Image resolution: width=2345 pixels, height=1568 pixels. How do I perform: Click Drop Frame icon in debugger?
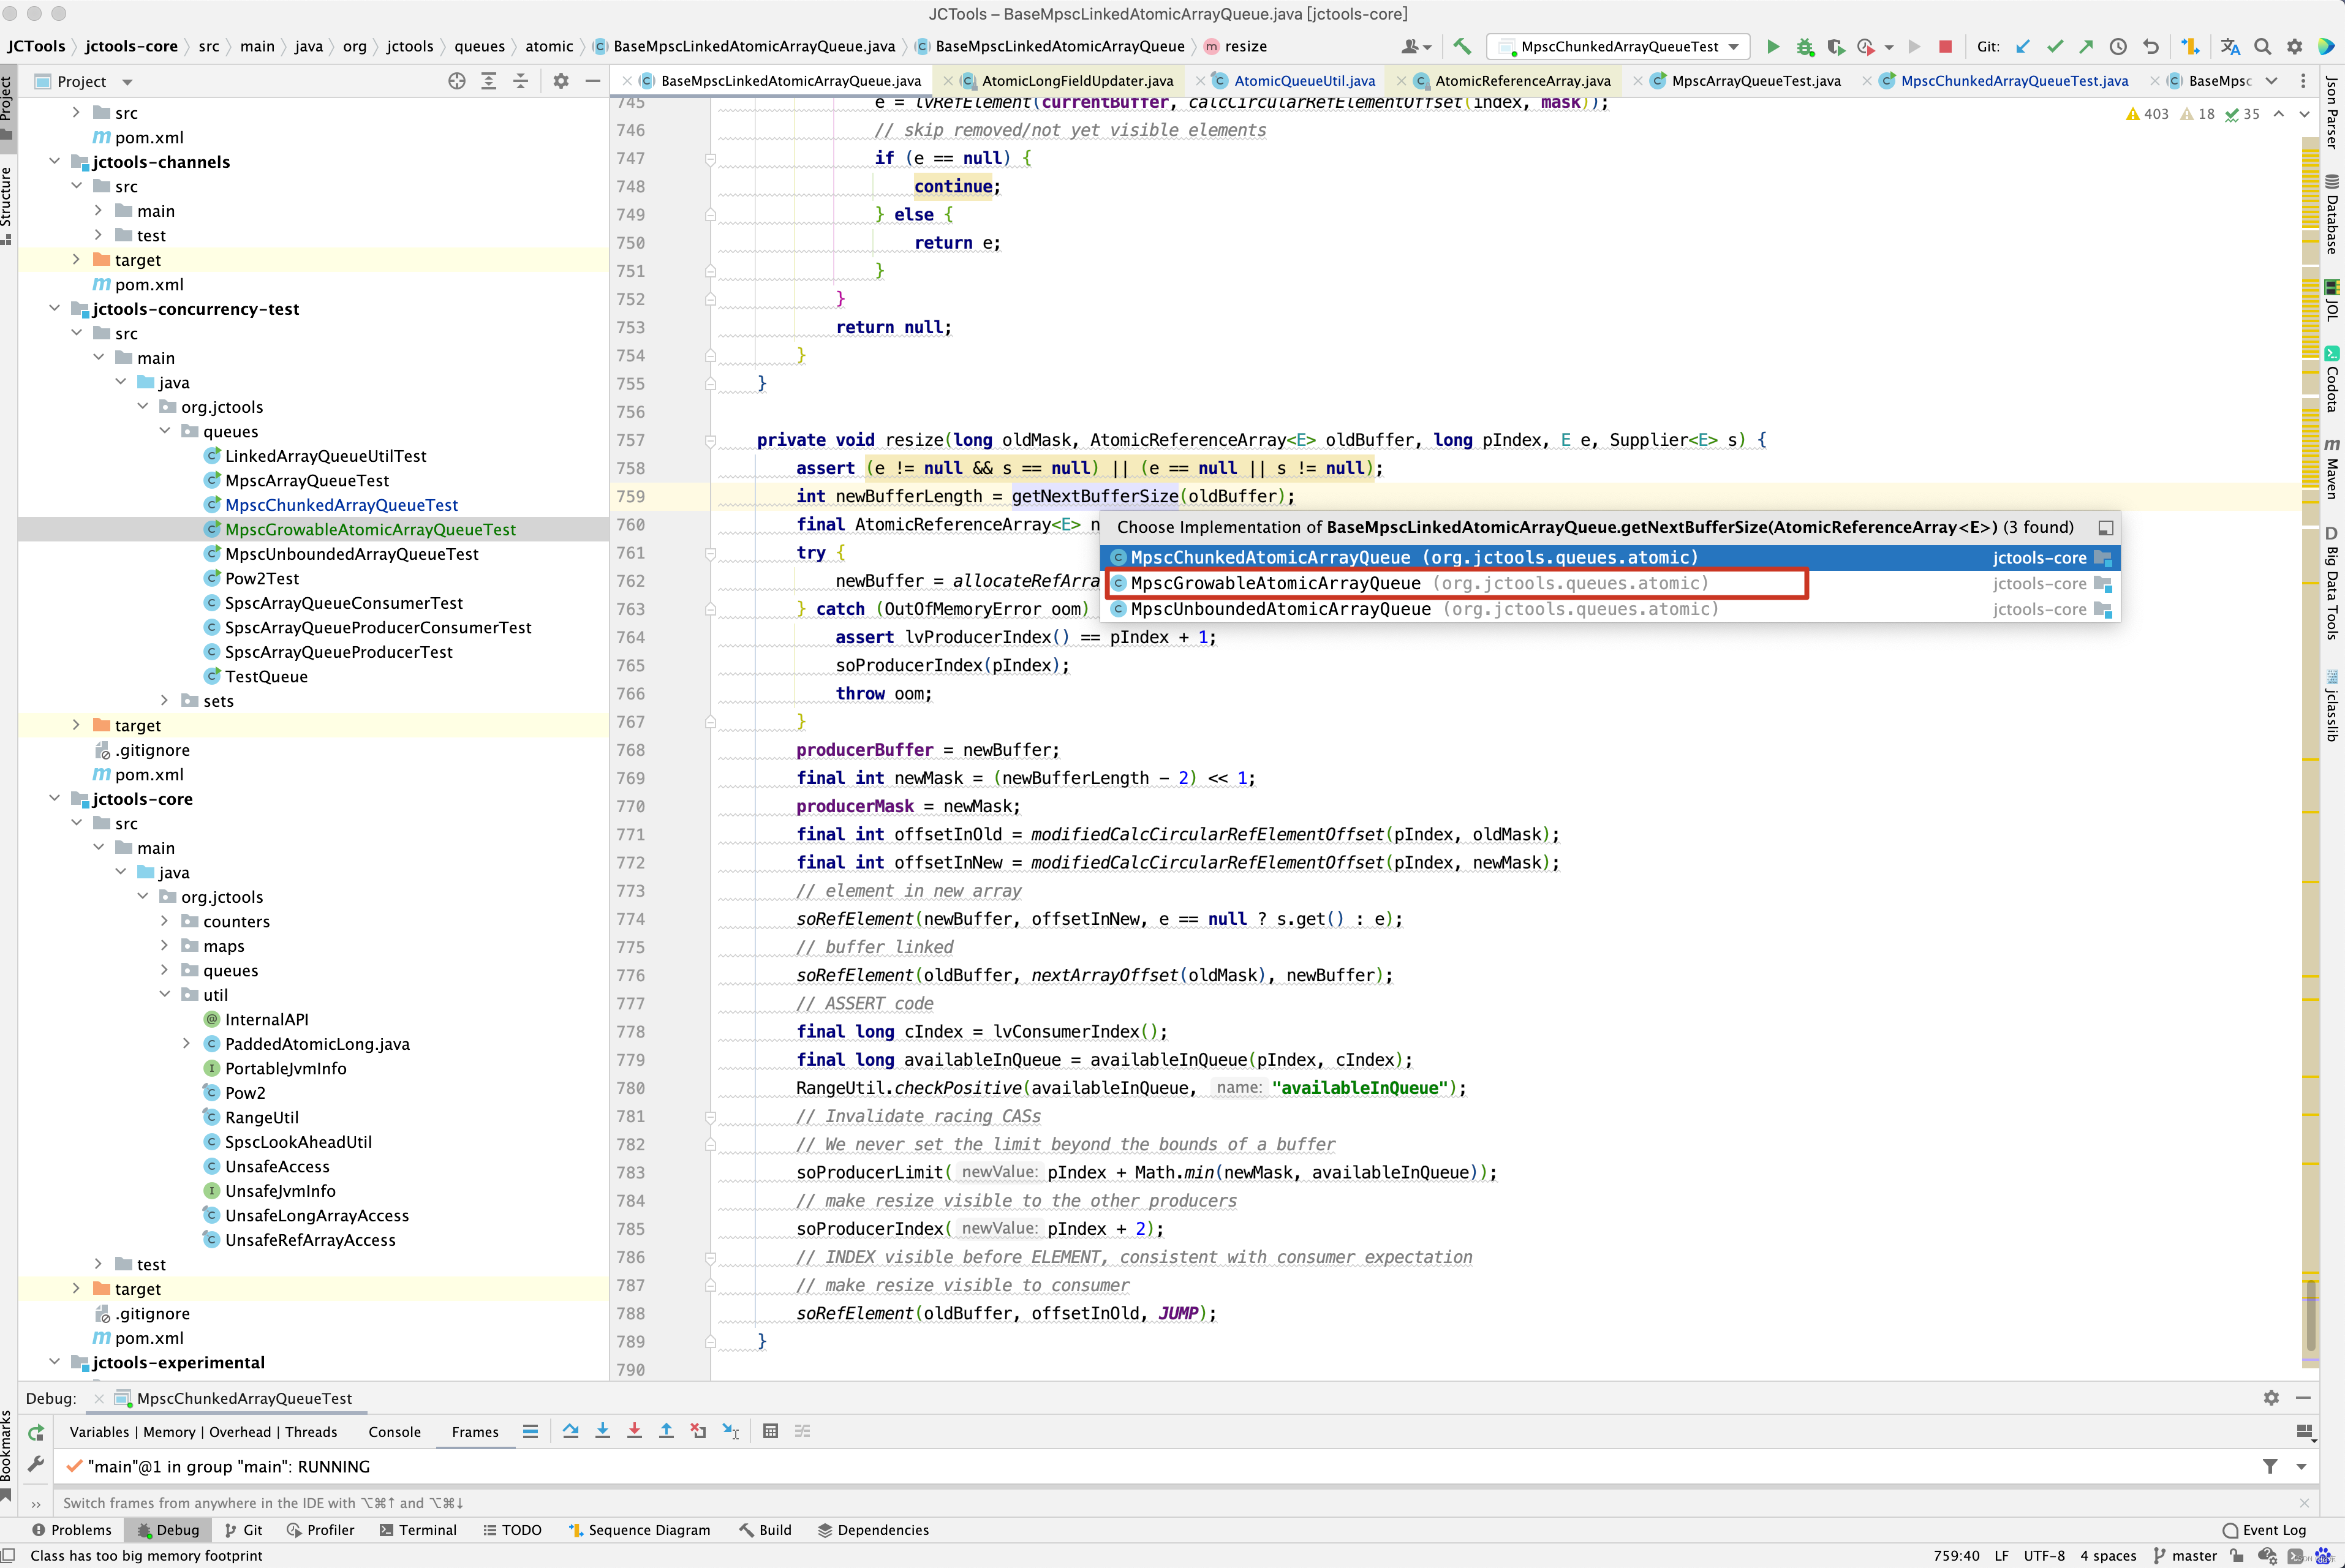pos(698,1431)
